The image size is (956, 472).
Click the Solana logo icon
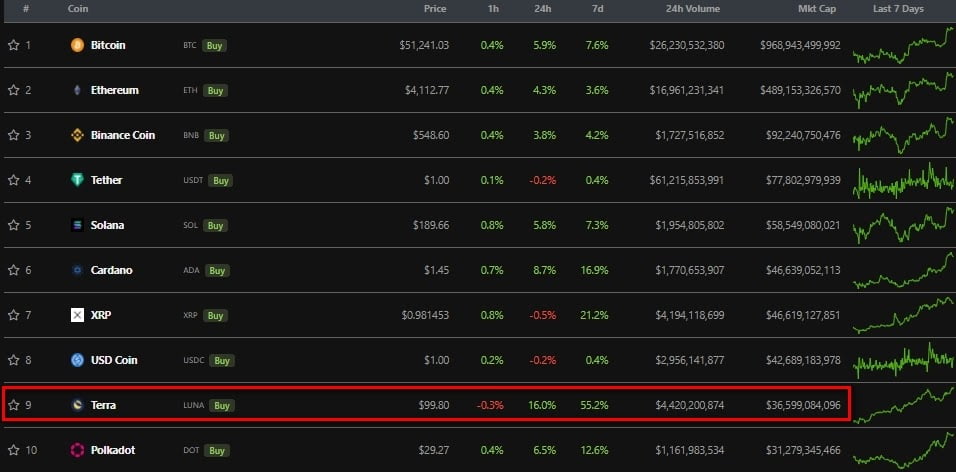click(x=77, y=225)
